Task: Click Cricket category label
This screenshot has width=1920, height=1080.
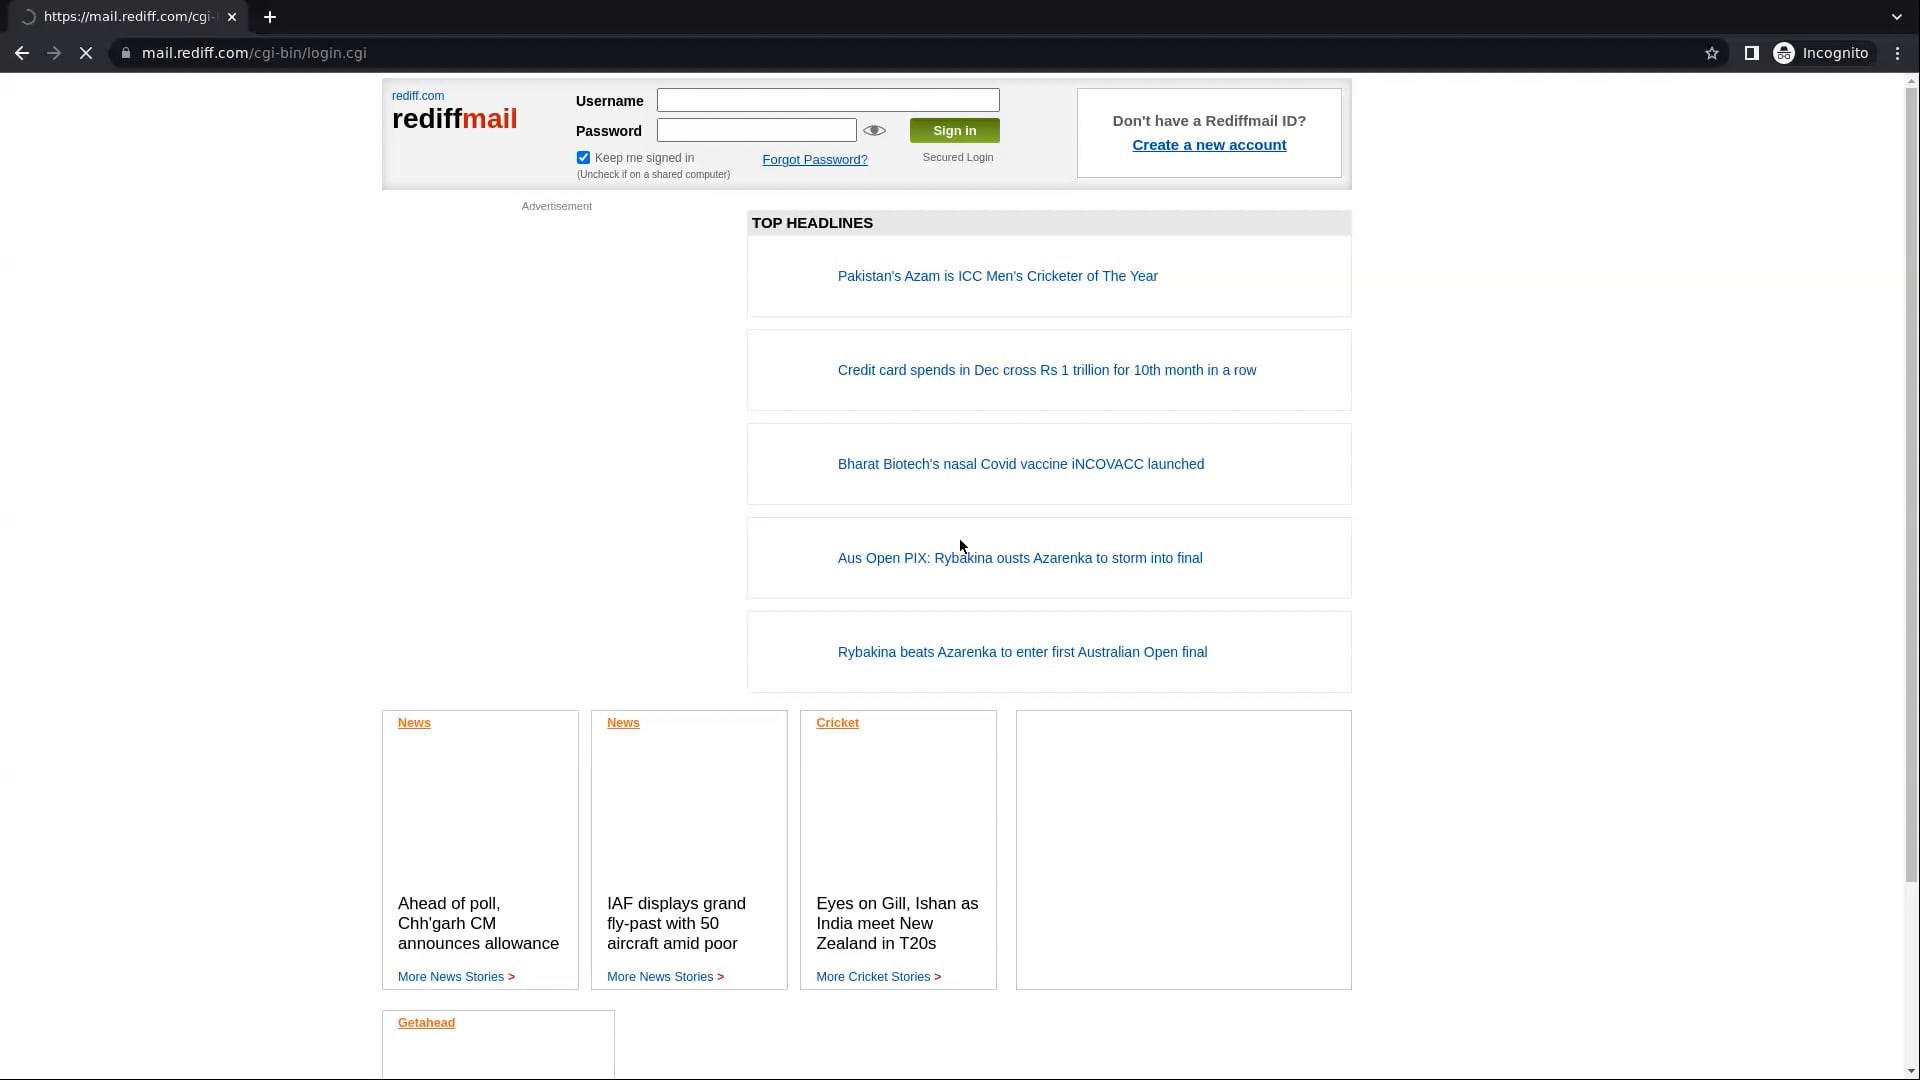Action: [837, 723]
